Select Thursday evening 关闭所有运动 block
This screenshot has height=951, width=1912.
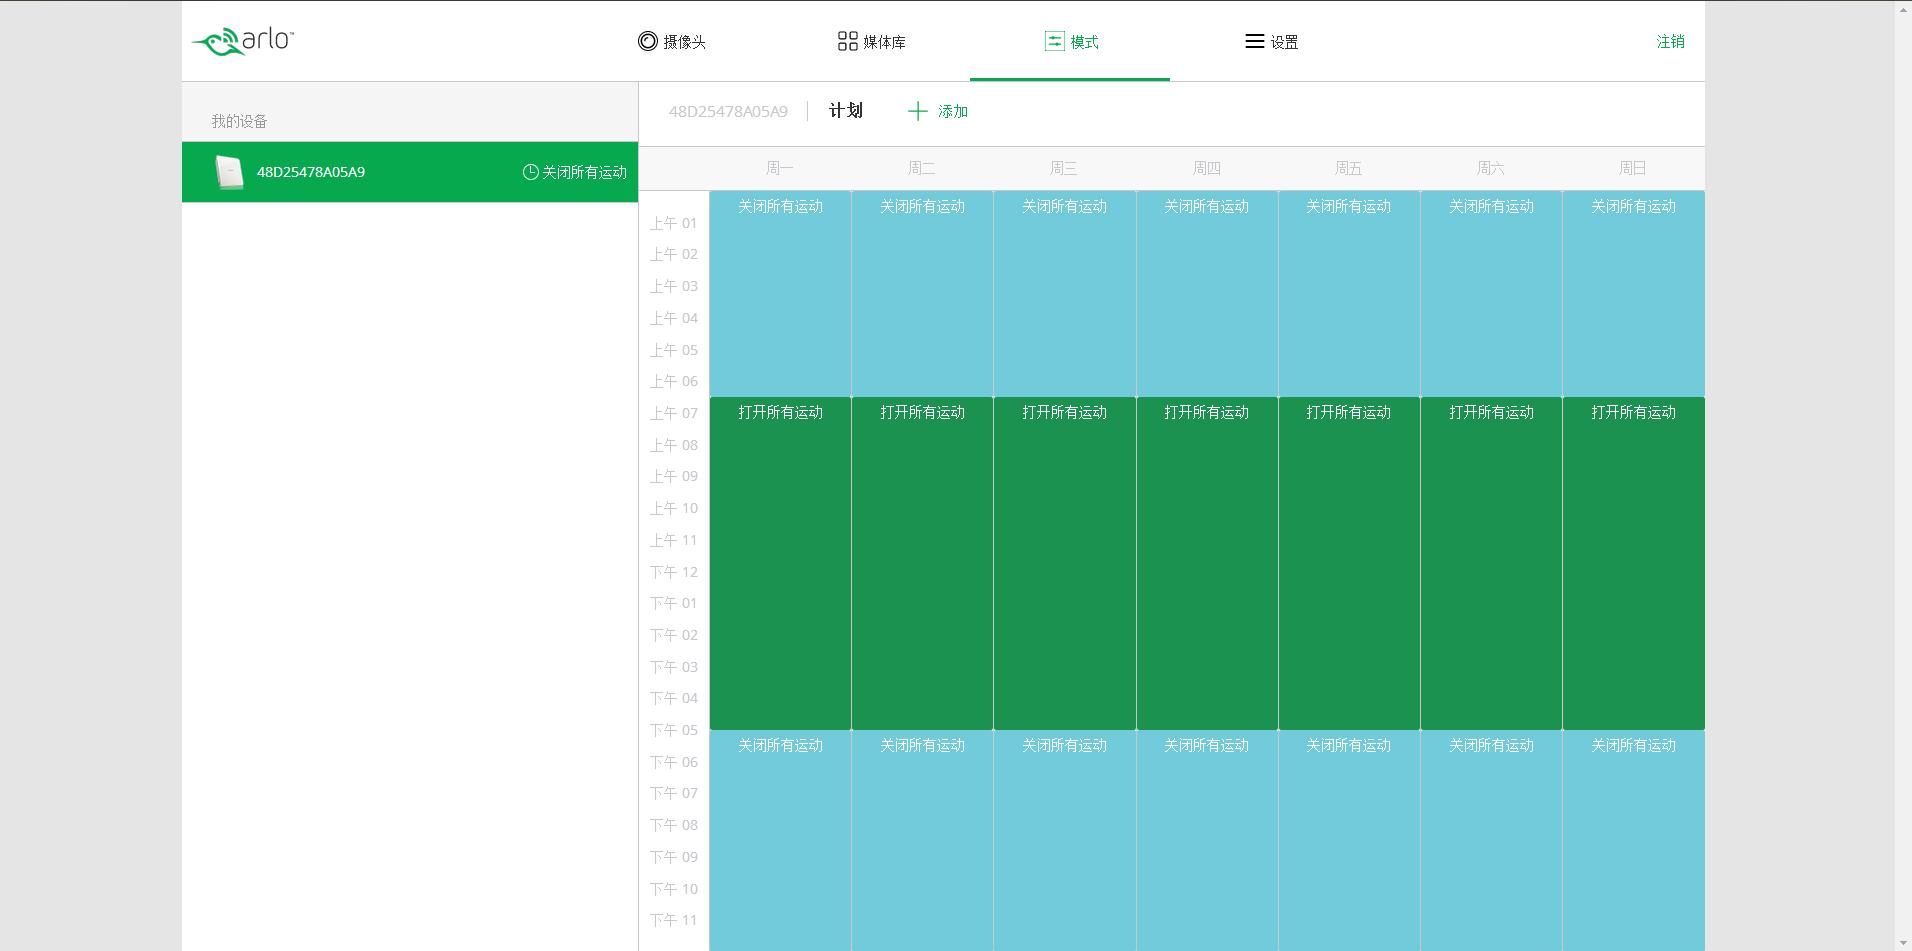(x=1207, y=840)
